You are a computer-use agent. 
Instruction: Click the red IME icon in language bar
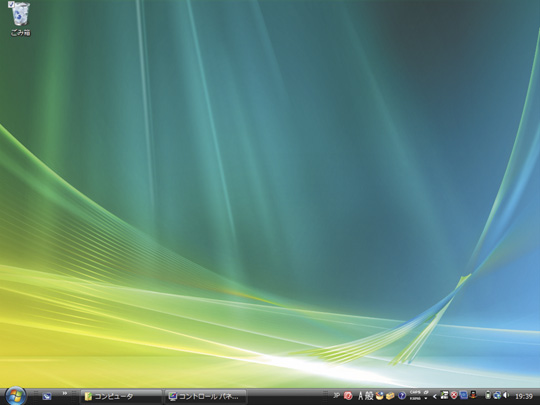[348, 396]
